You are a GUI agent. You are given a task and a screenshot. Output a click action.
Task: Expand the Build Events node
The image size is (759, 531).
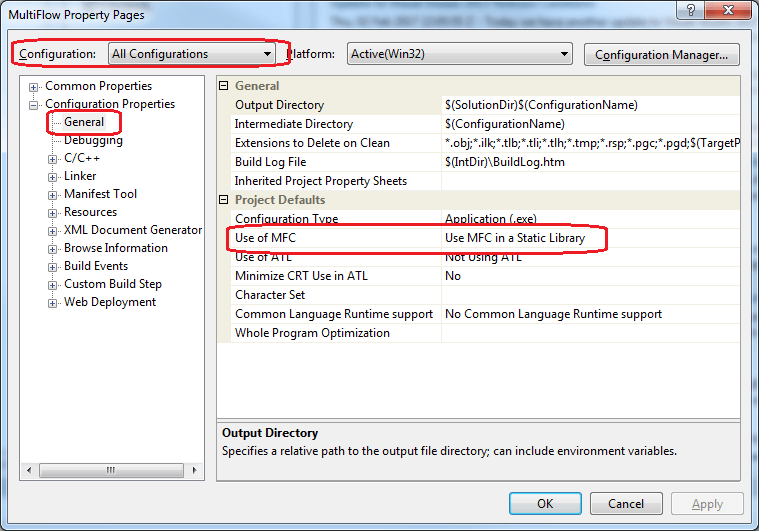click(54, 266)
